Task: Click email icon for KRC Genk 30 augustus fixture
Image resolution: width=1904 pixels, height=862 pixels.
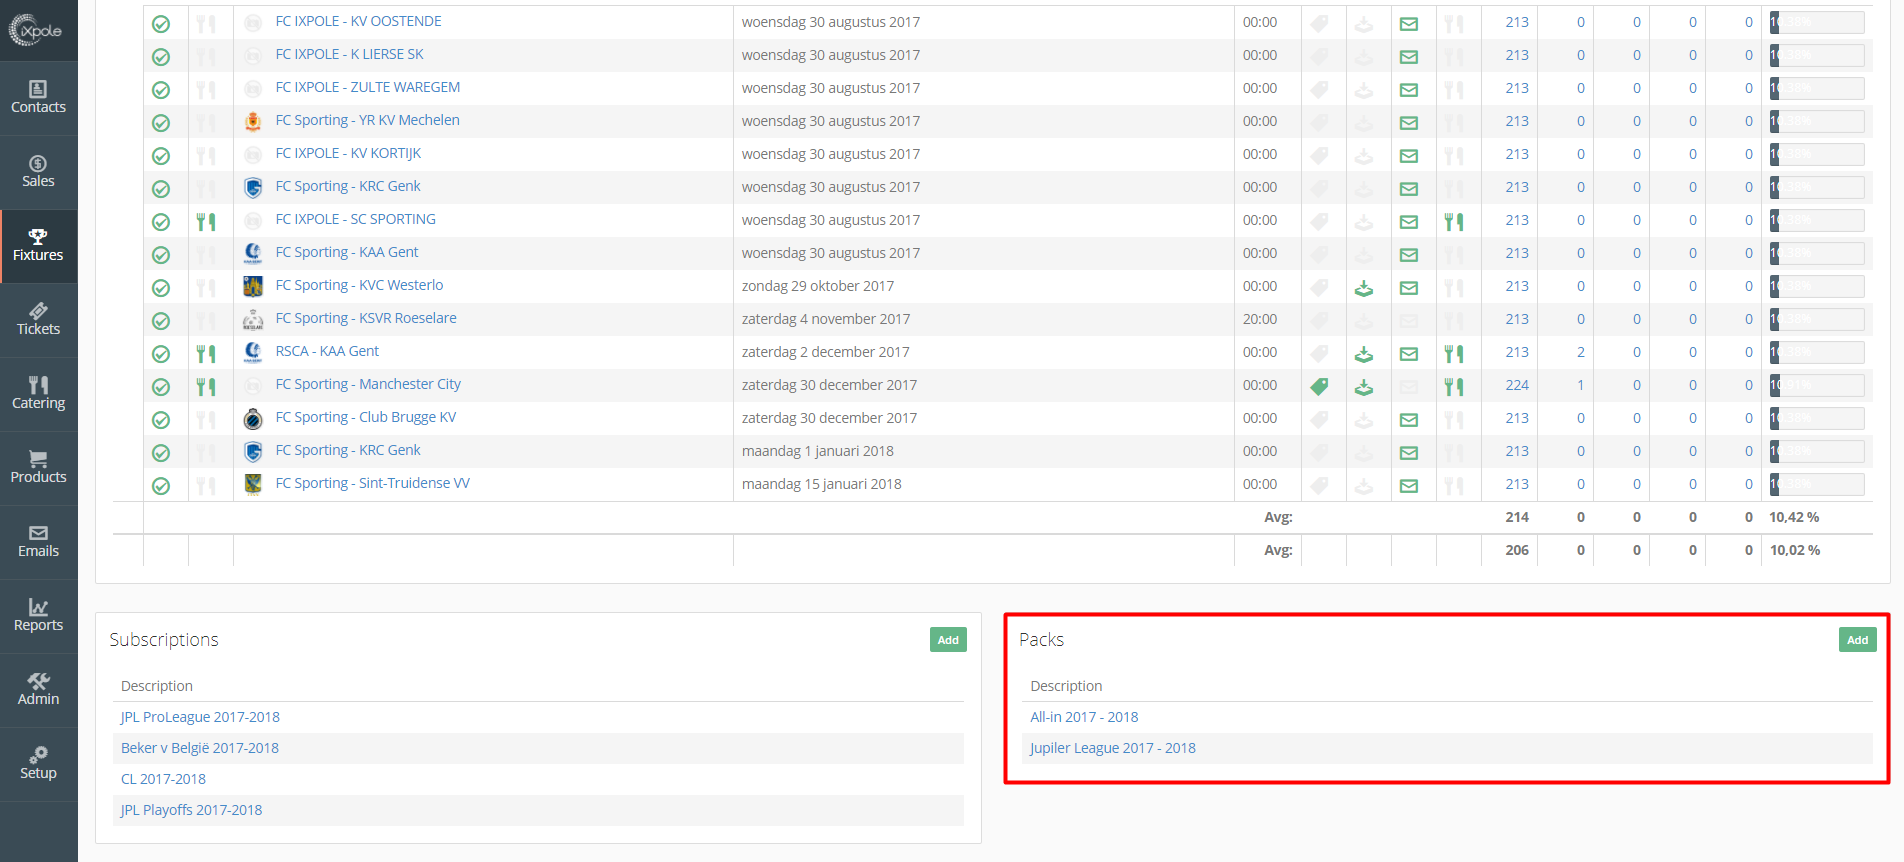Action: 1409,189
